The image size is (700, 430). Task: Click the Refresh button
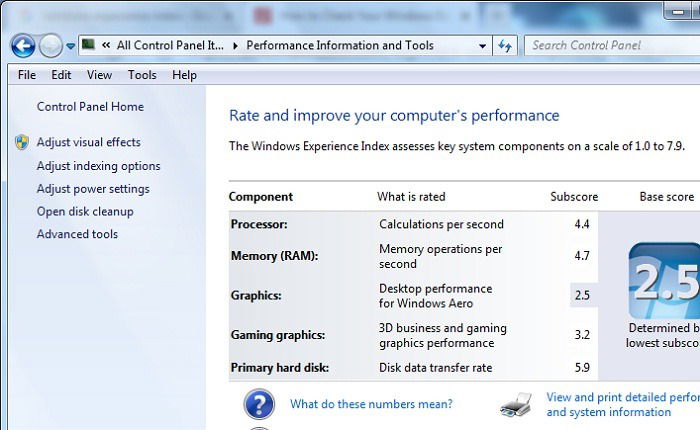coord(505,46)
